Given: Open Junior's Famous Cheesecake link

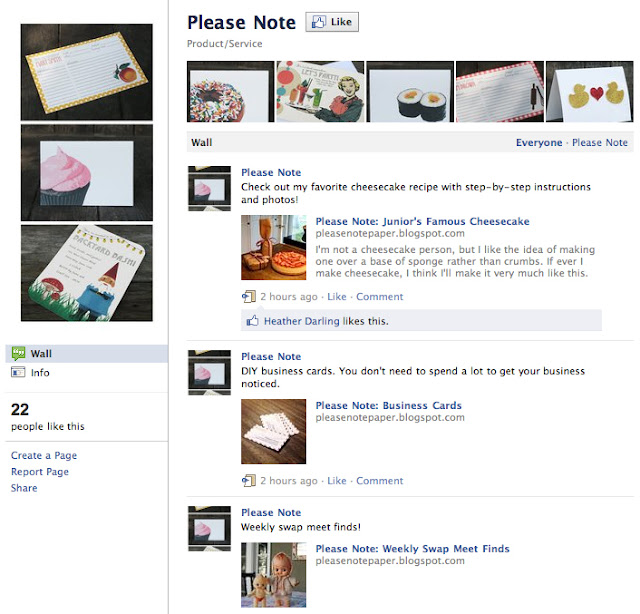Looking at the screenshot, I should tap(422, 221).
